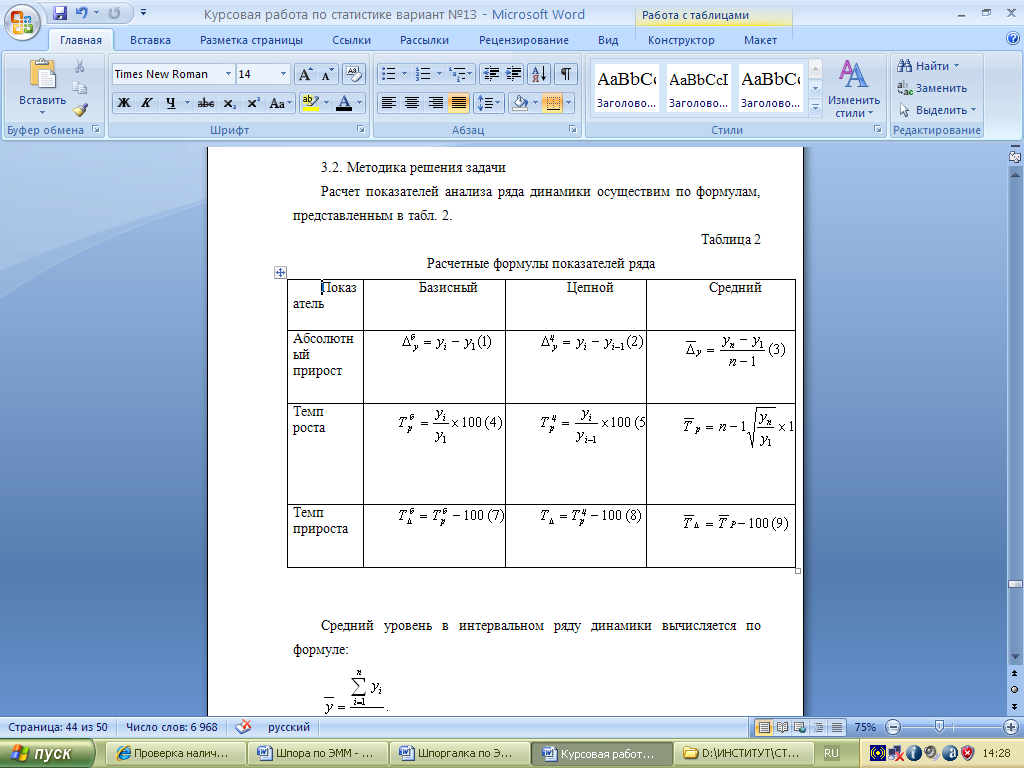This screenshot has height=768, width=1024.
Task: Click vertical scrollbar down arrow
Action: pyautogui.click(x=1015, y=656)
